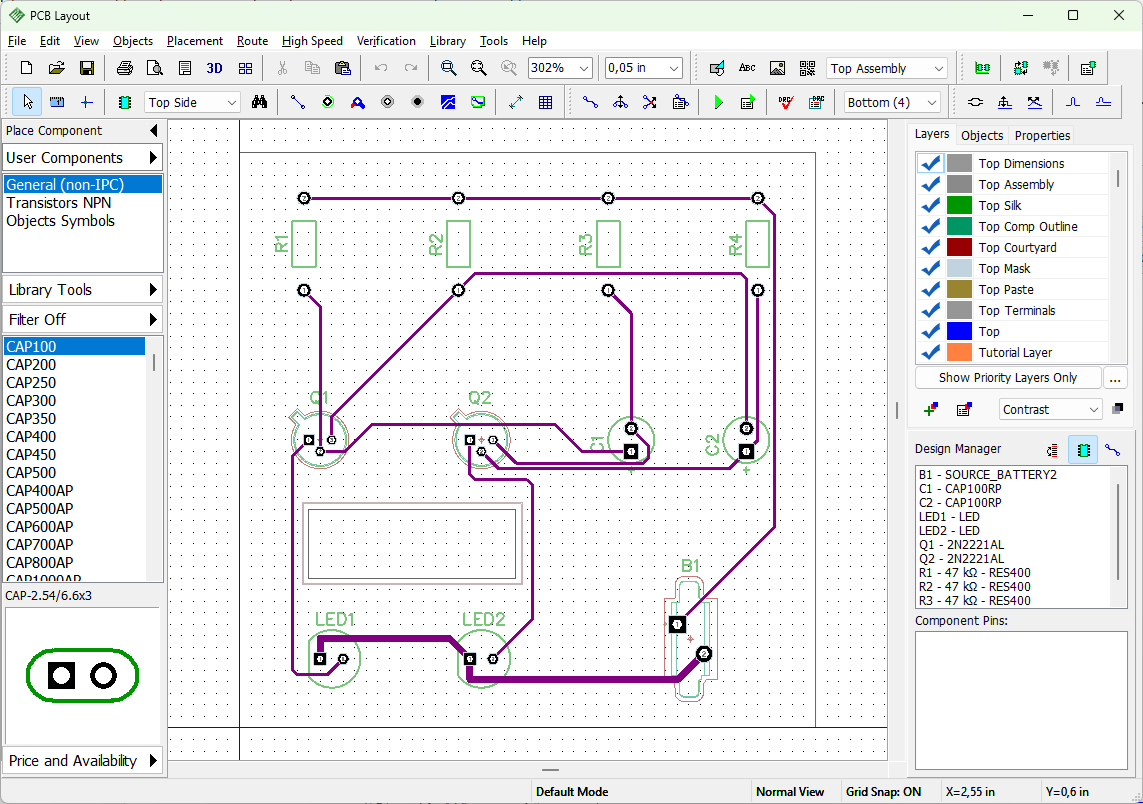Image resolution: width=1143 pixels, height=804 pixels.
Task: Click the table grid tool
Action: (545, 102)
